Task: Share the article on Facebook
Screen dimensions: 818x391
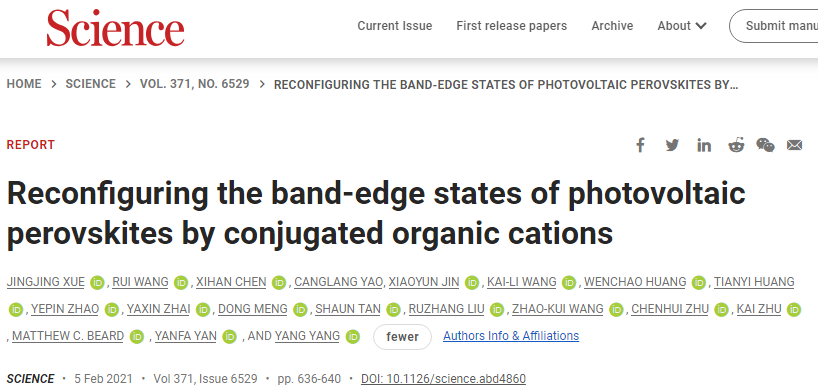Action: point(640,145)
